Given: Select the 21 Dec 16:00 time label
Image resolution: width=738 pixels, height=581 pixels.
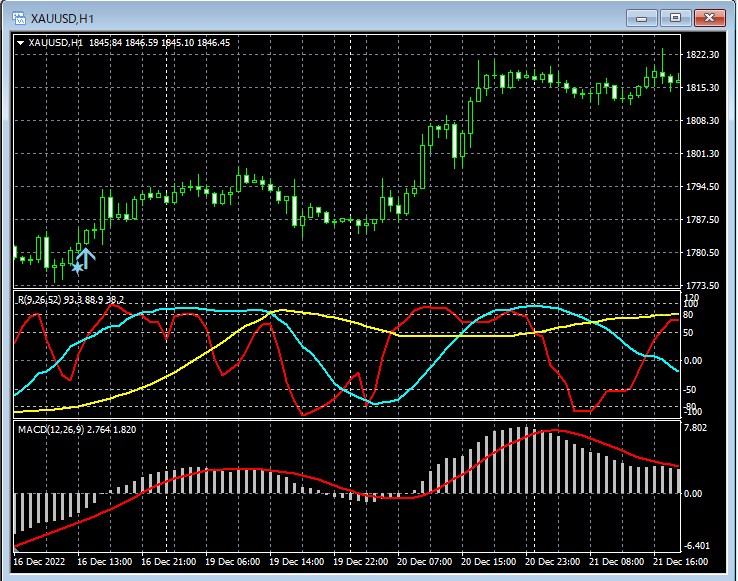Looking at the screenshot, I should [681, 562].
